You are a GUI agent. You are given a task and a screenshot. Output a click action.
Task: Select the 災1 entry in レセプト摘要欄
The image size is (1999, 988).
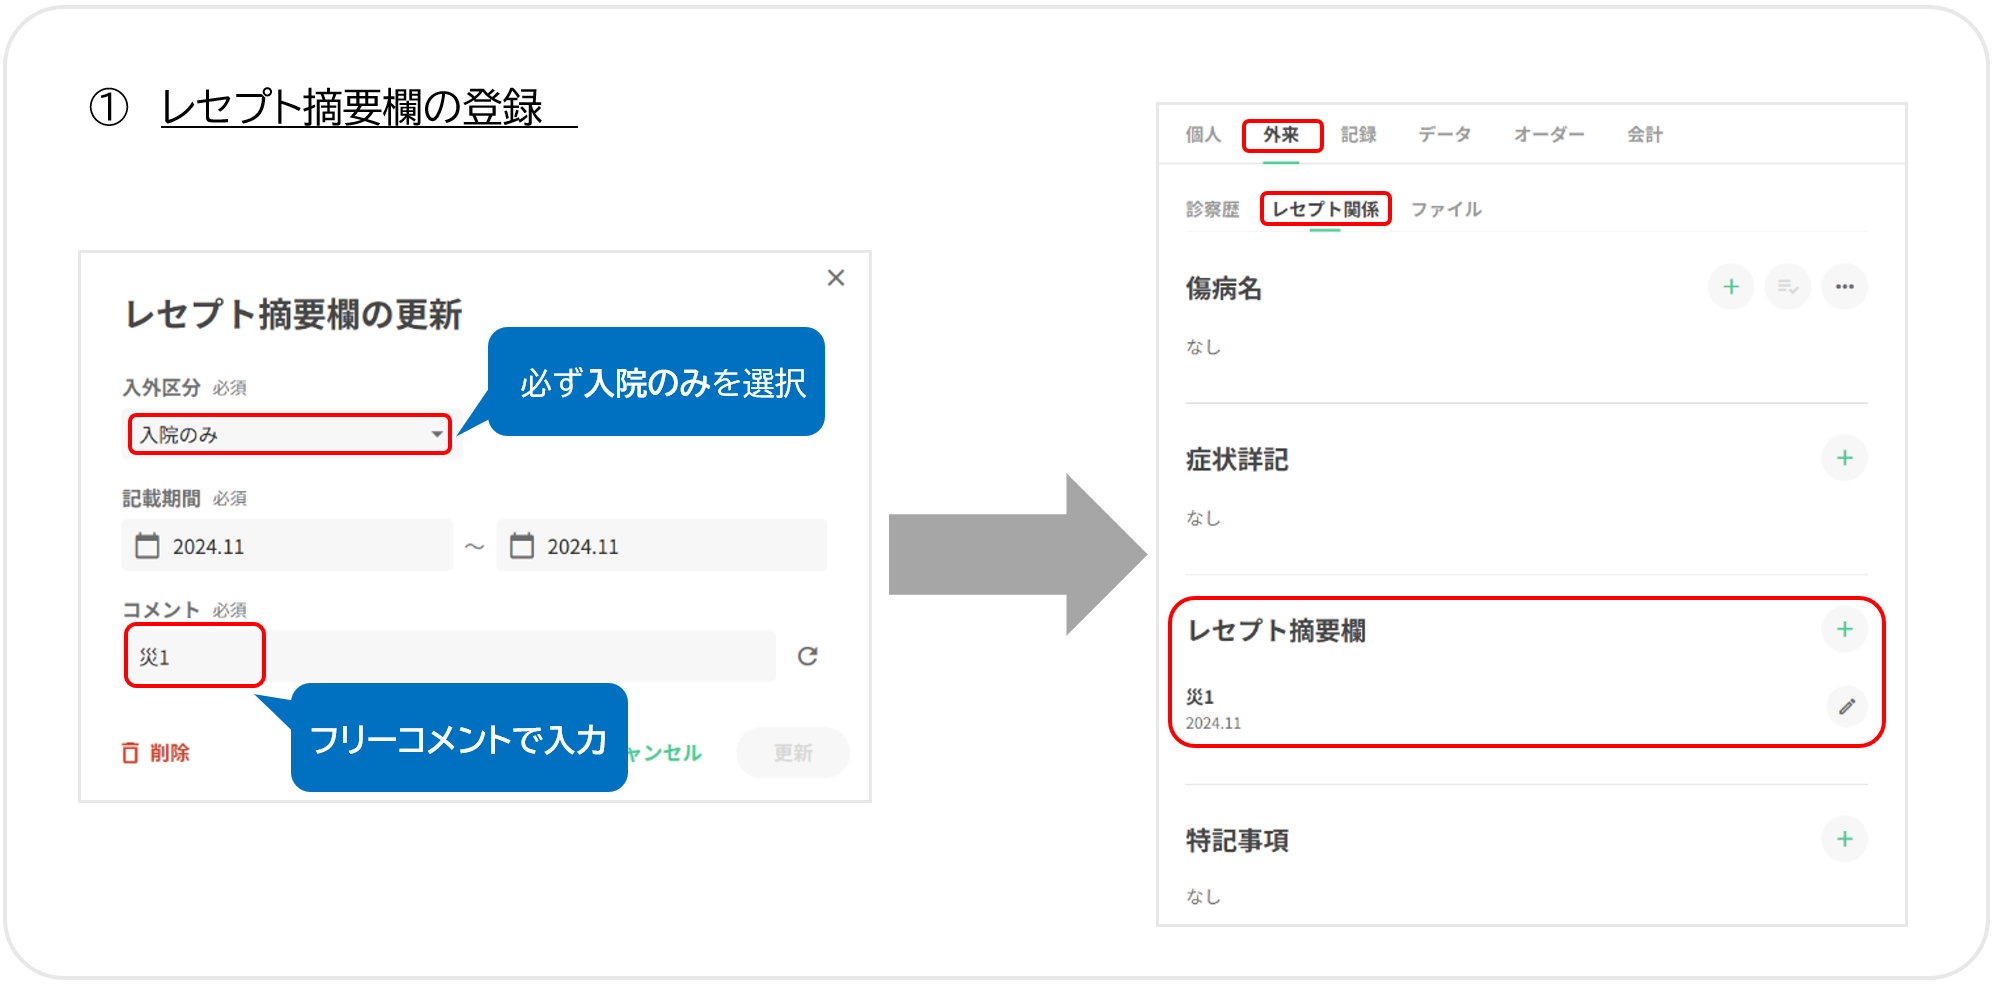pos(1200,696)
